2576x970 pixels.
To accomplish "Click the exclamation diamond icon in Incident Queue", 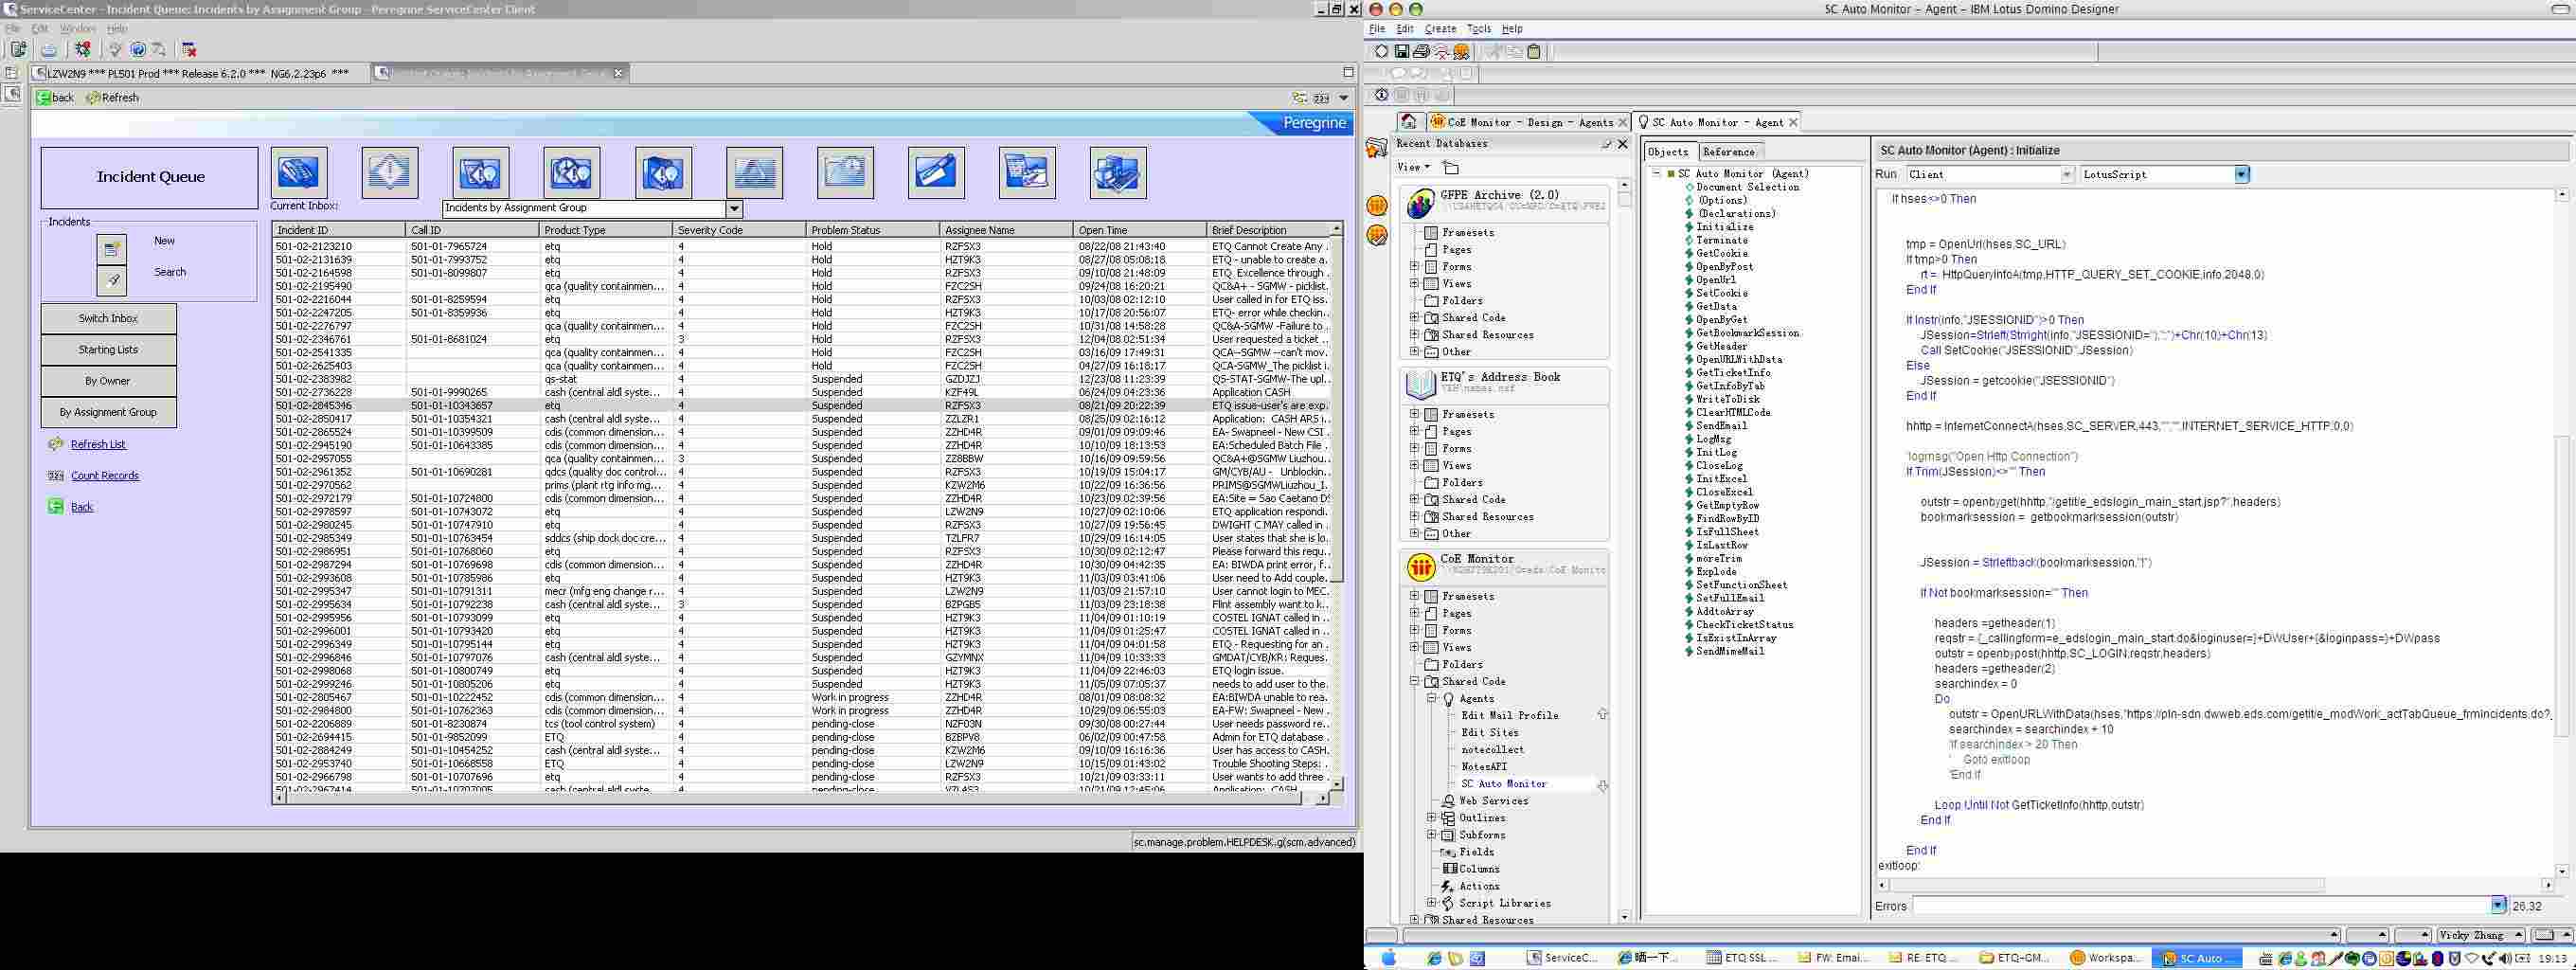I will tap(389, 172).
